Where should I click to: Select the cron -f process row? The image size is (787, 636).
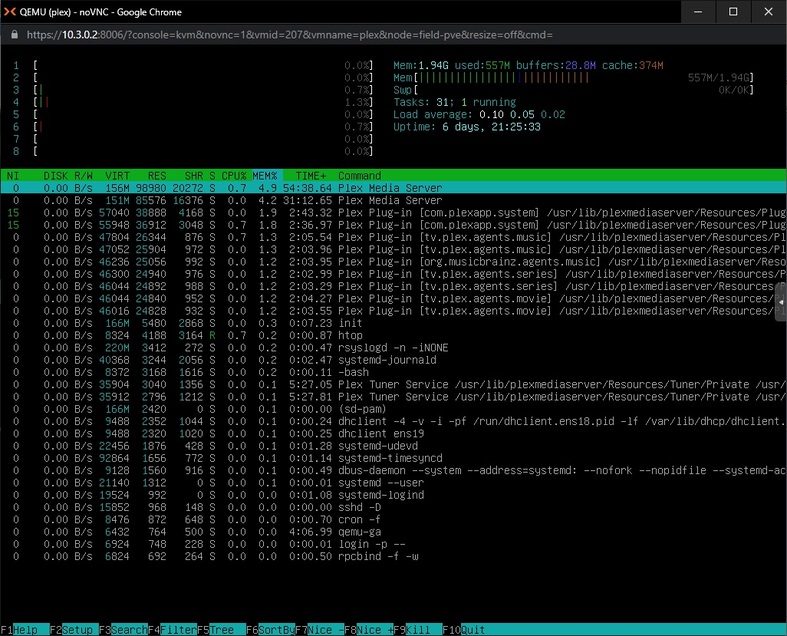pos(394,520)
